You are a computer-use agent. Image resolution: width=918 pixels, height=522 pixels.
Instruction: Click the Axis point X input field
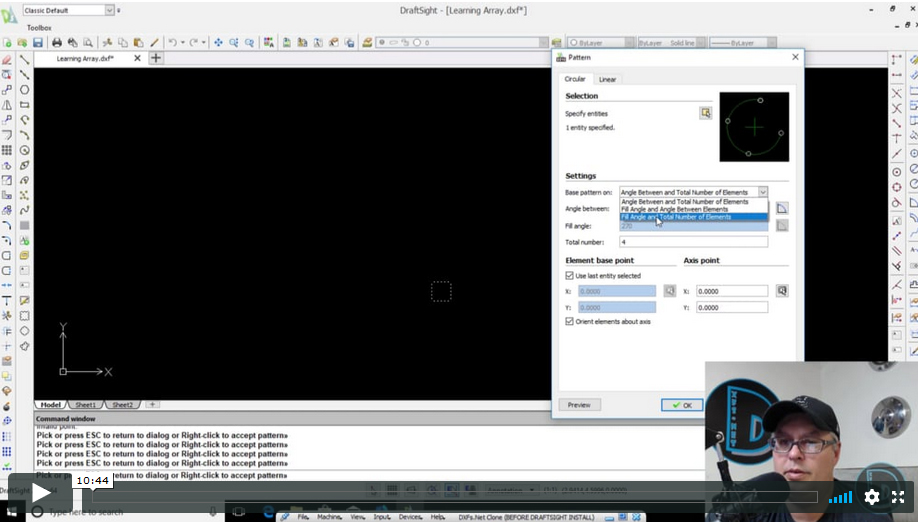[x=732, y=291]
